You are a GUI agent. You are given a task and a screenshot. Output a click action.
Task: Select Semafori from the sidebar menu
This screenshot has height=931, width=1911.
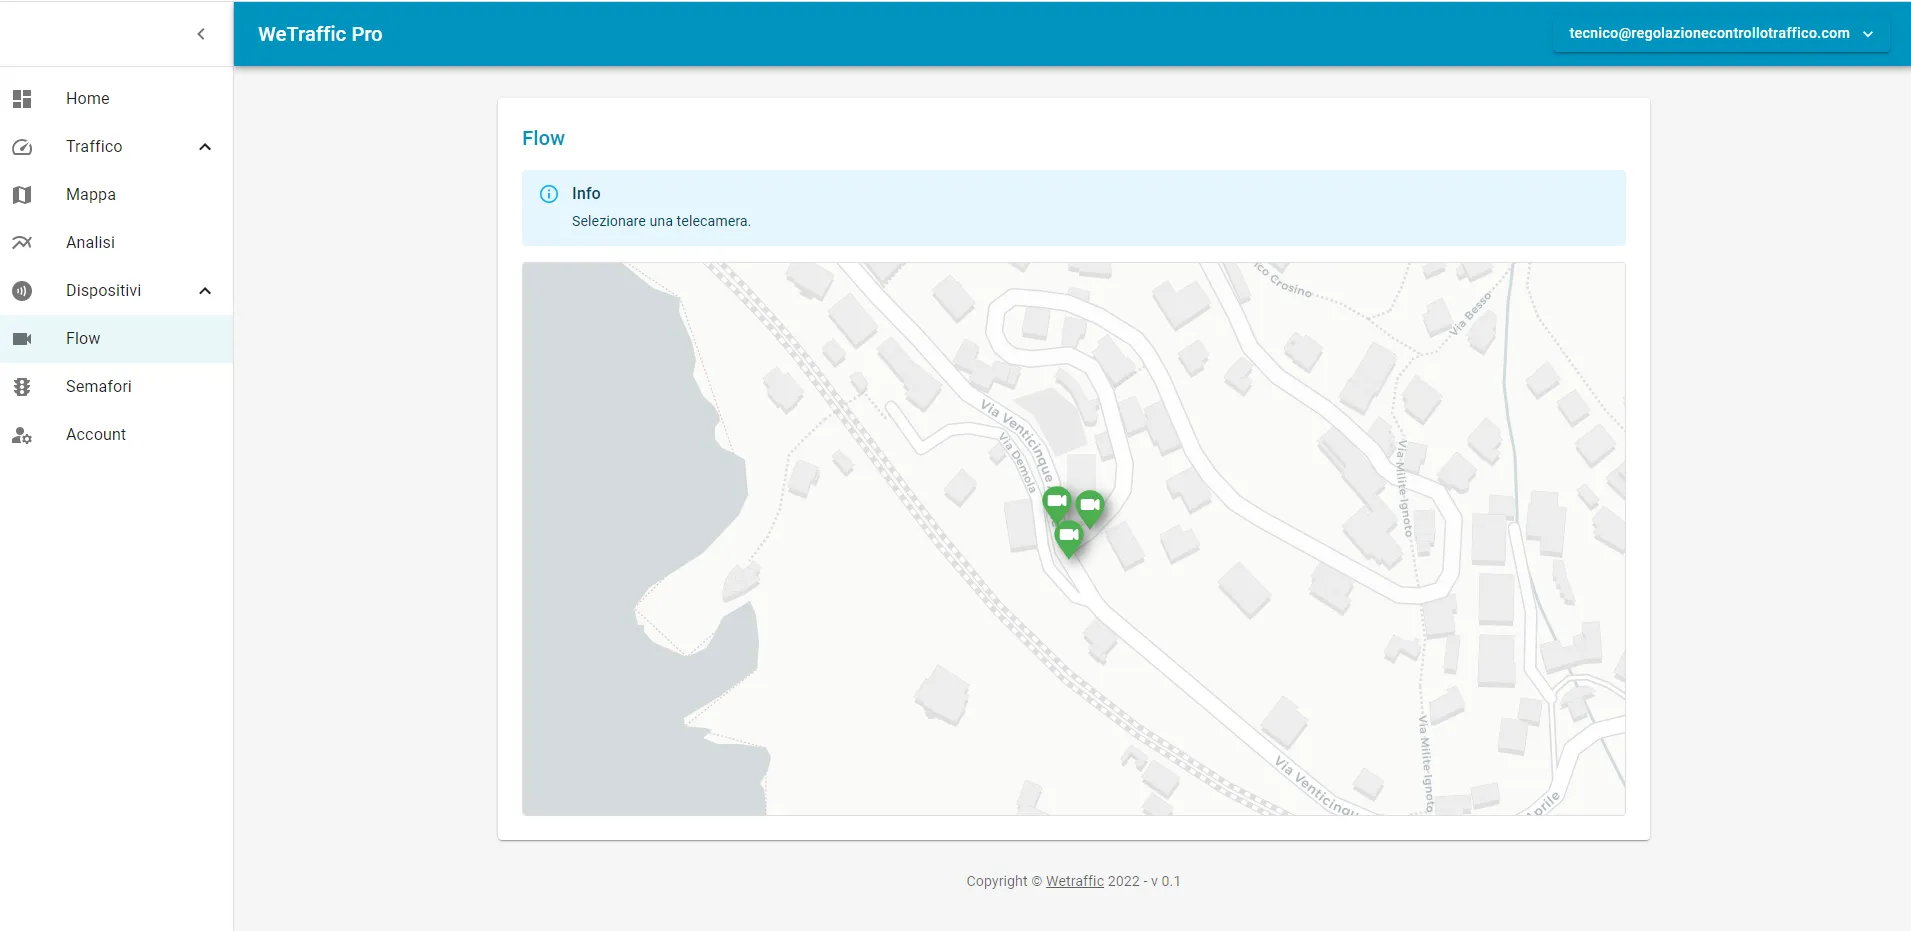coord(98,386)
